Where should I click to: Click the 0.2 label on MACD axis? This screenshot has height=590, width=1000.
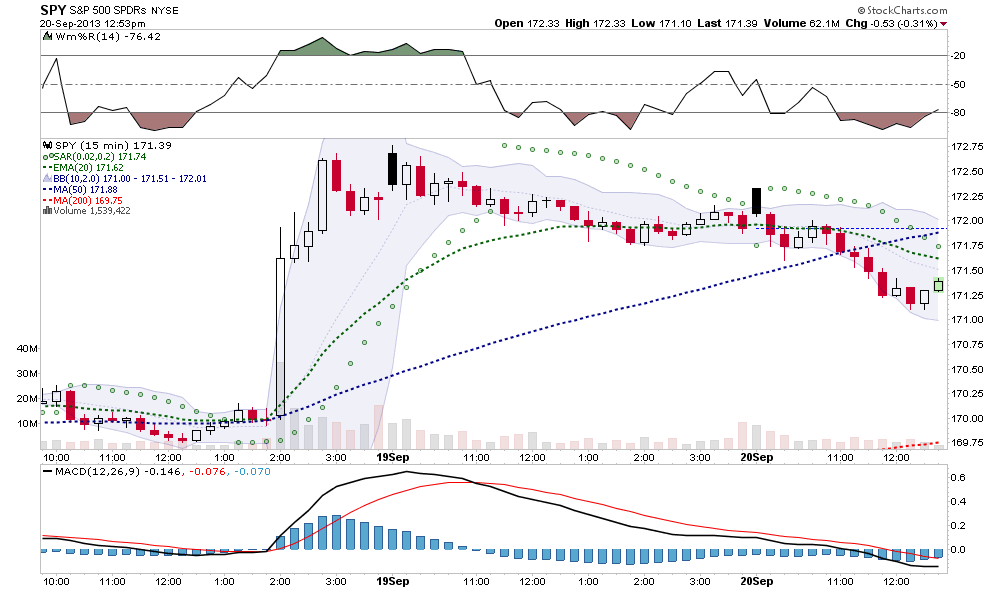(959, 526)
